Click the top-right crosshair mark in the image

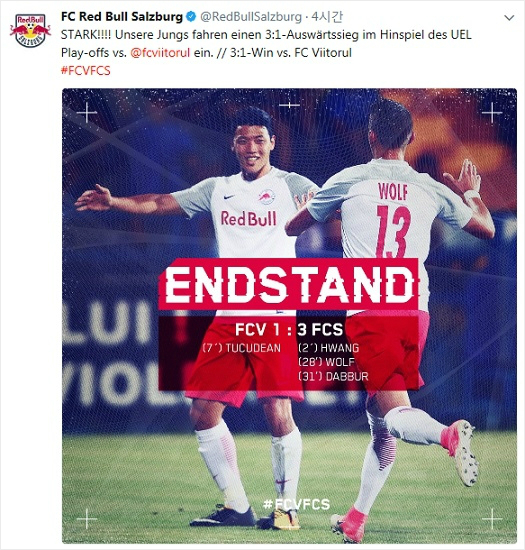point(492,113)
